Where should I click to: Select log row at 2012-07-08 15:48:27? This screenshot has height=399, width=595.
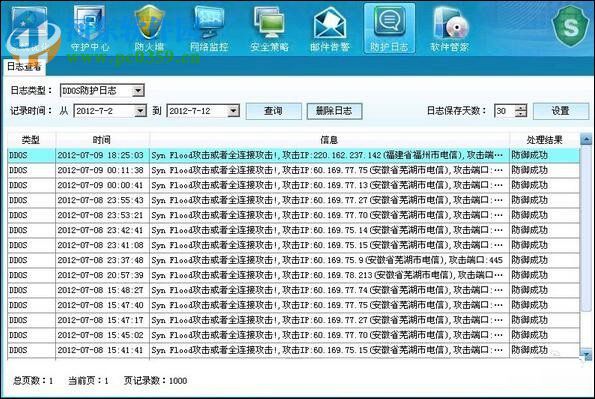(x=293, y=290)
